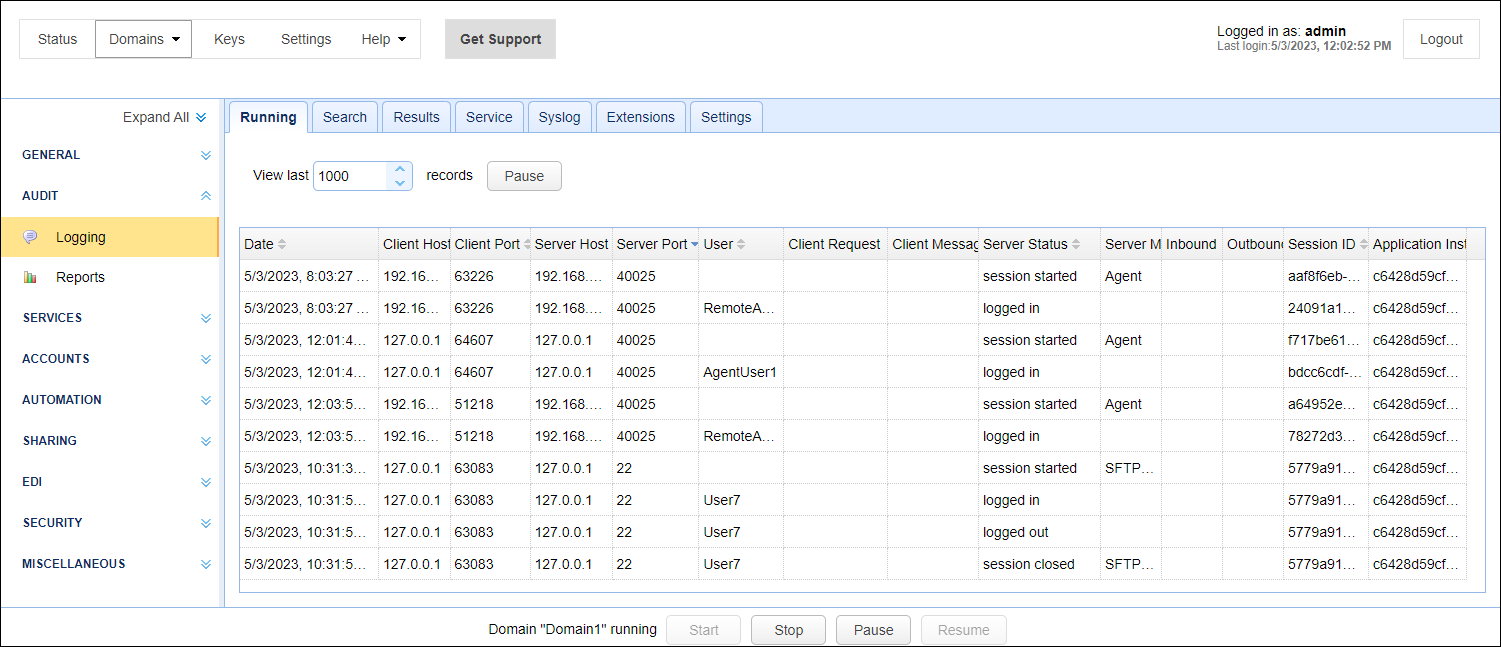Click the Application Inst column header
Screen dimensions: 1501x647
pyautogui.click(x=1417, y=244)
